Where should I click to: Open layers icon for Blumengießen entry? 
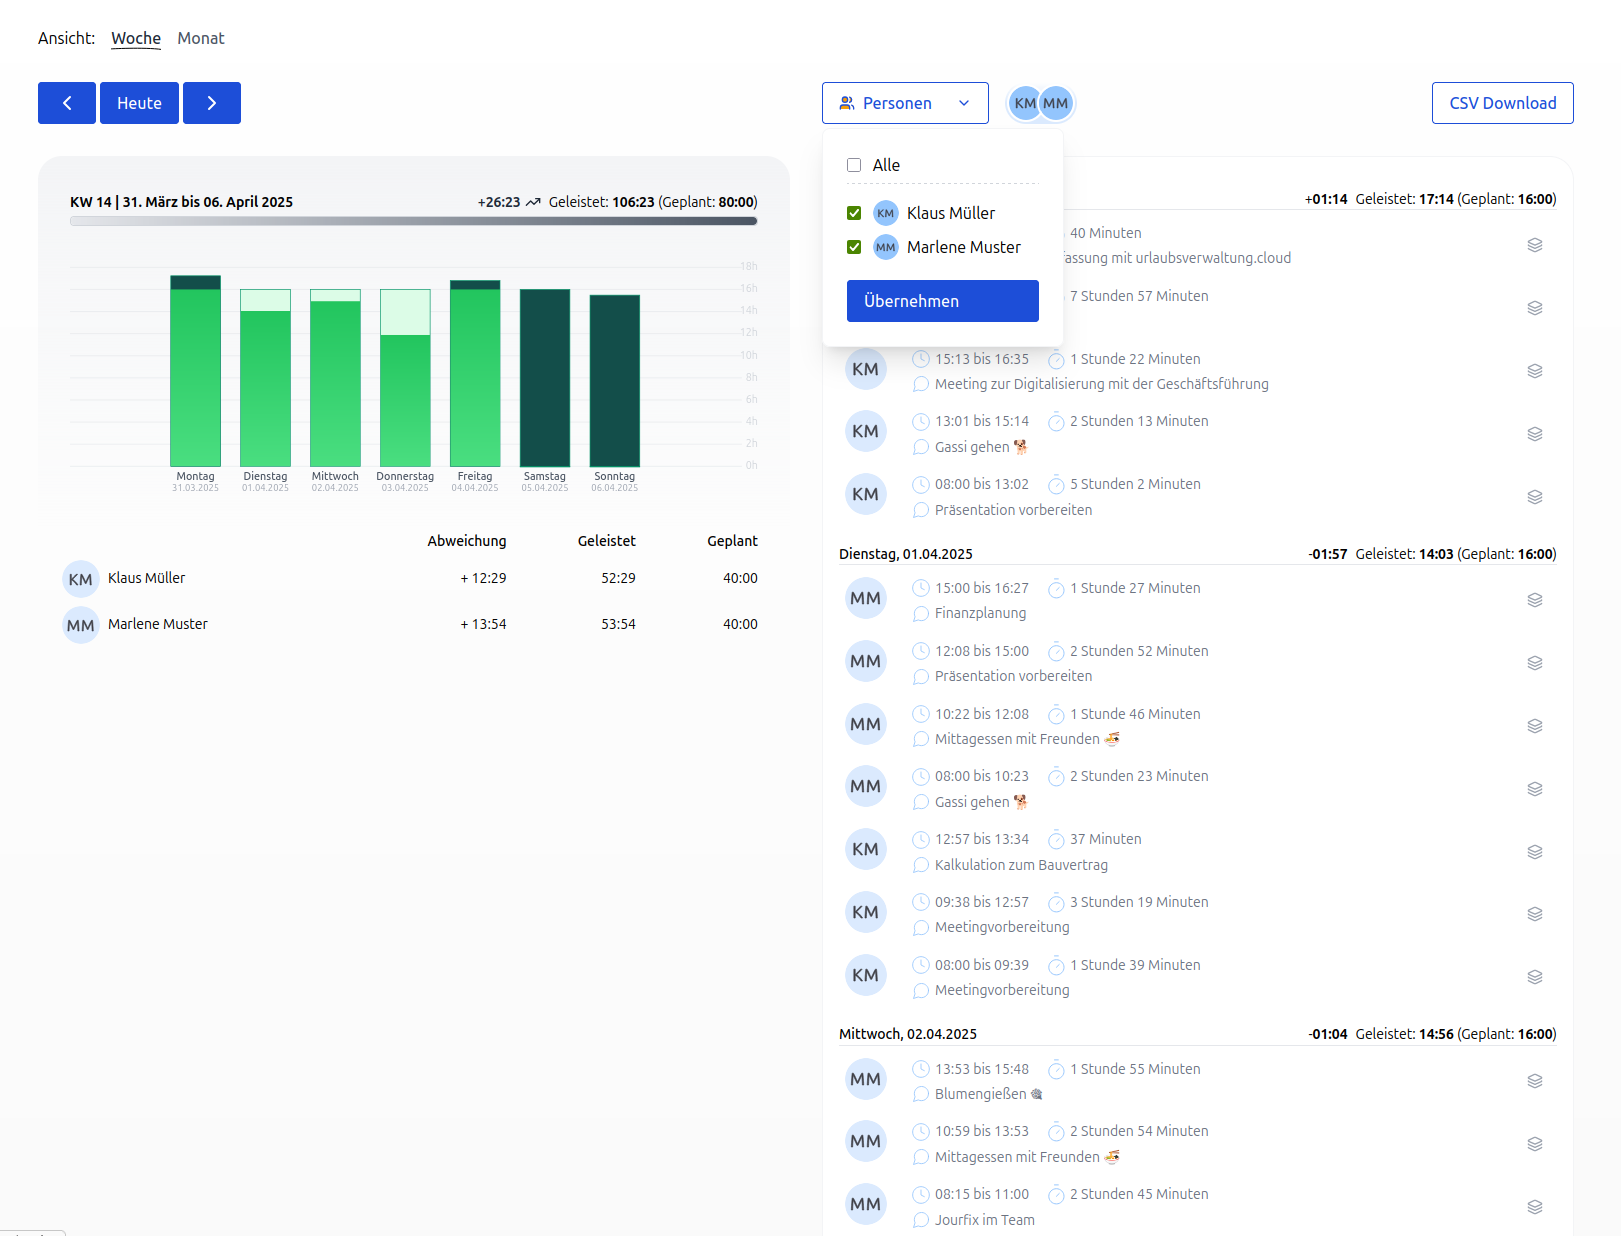tap(1535, 1081)
